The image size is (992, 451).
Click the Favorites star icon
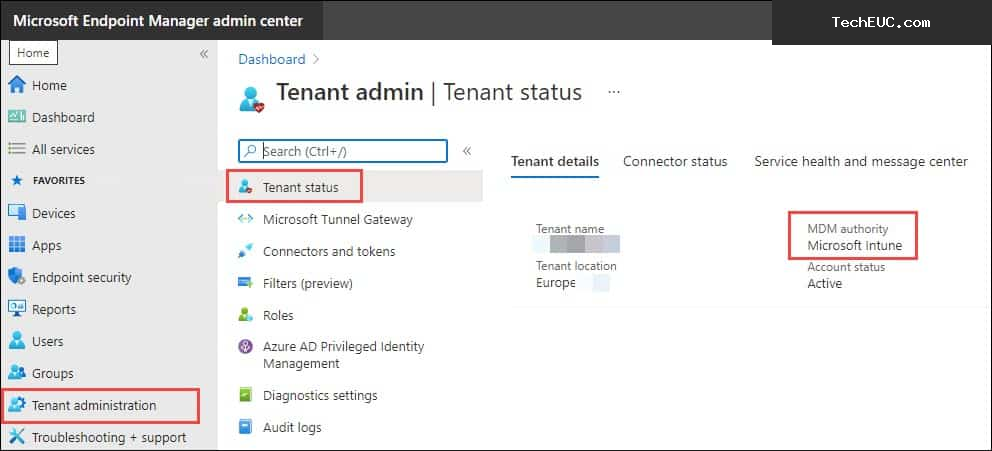(x=17, y=181)
